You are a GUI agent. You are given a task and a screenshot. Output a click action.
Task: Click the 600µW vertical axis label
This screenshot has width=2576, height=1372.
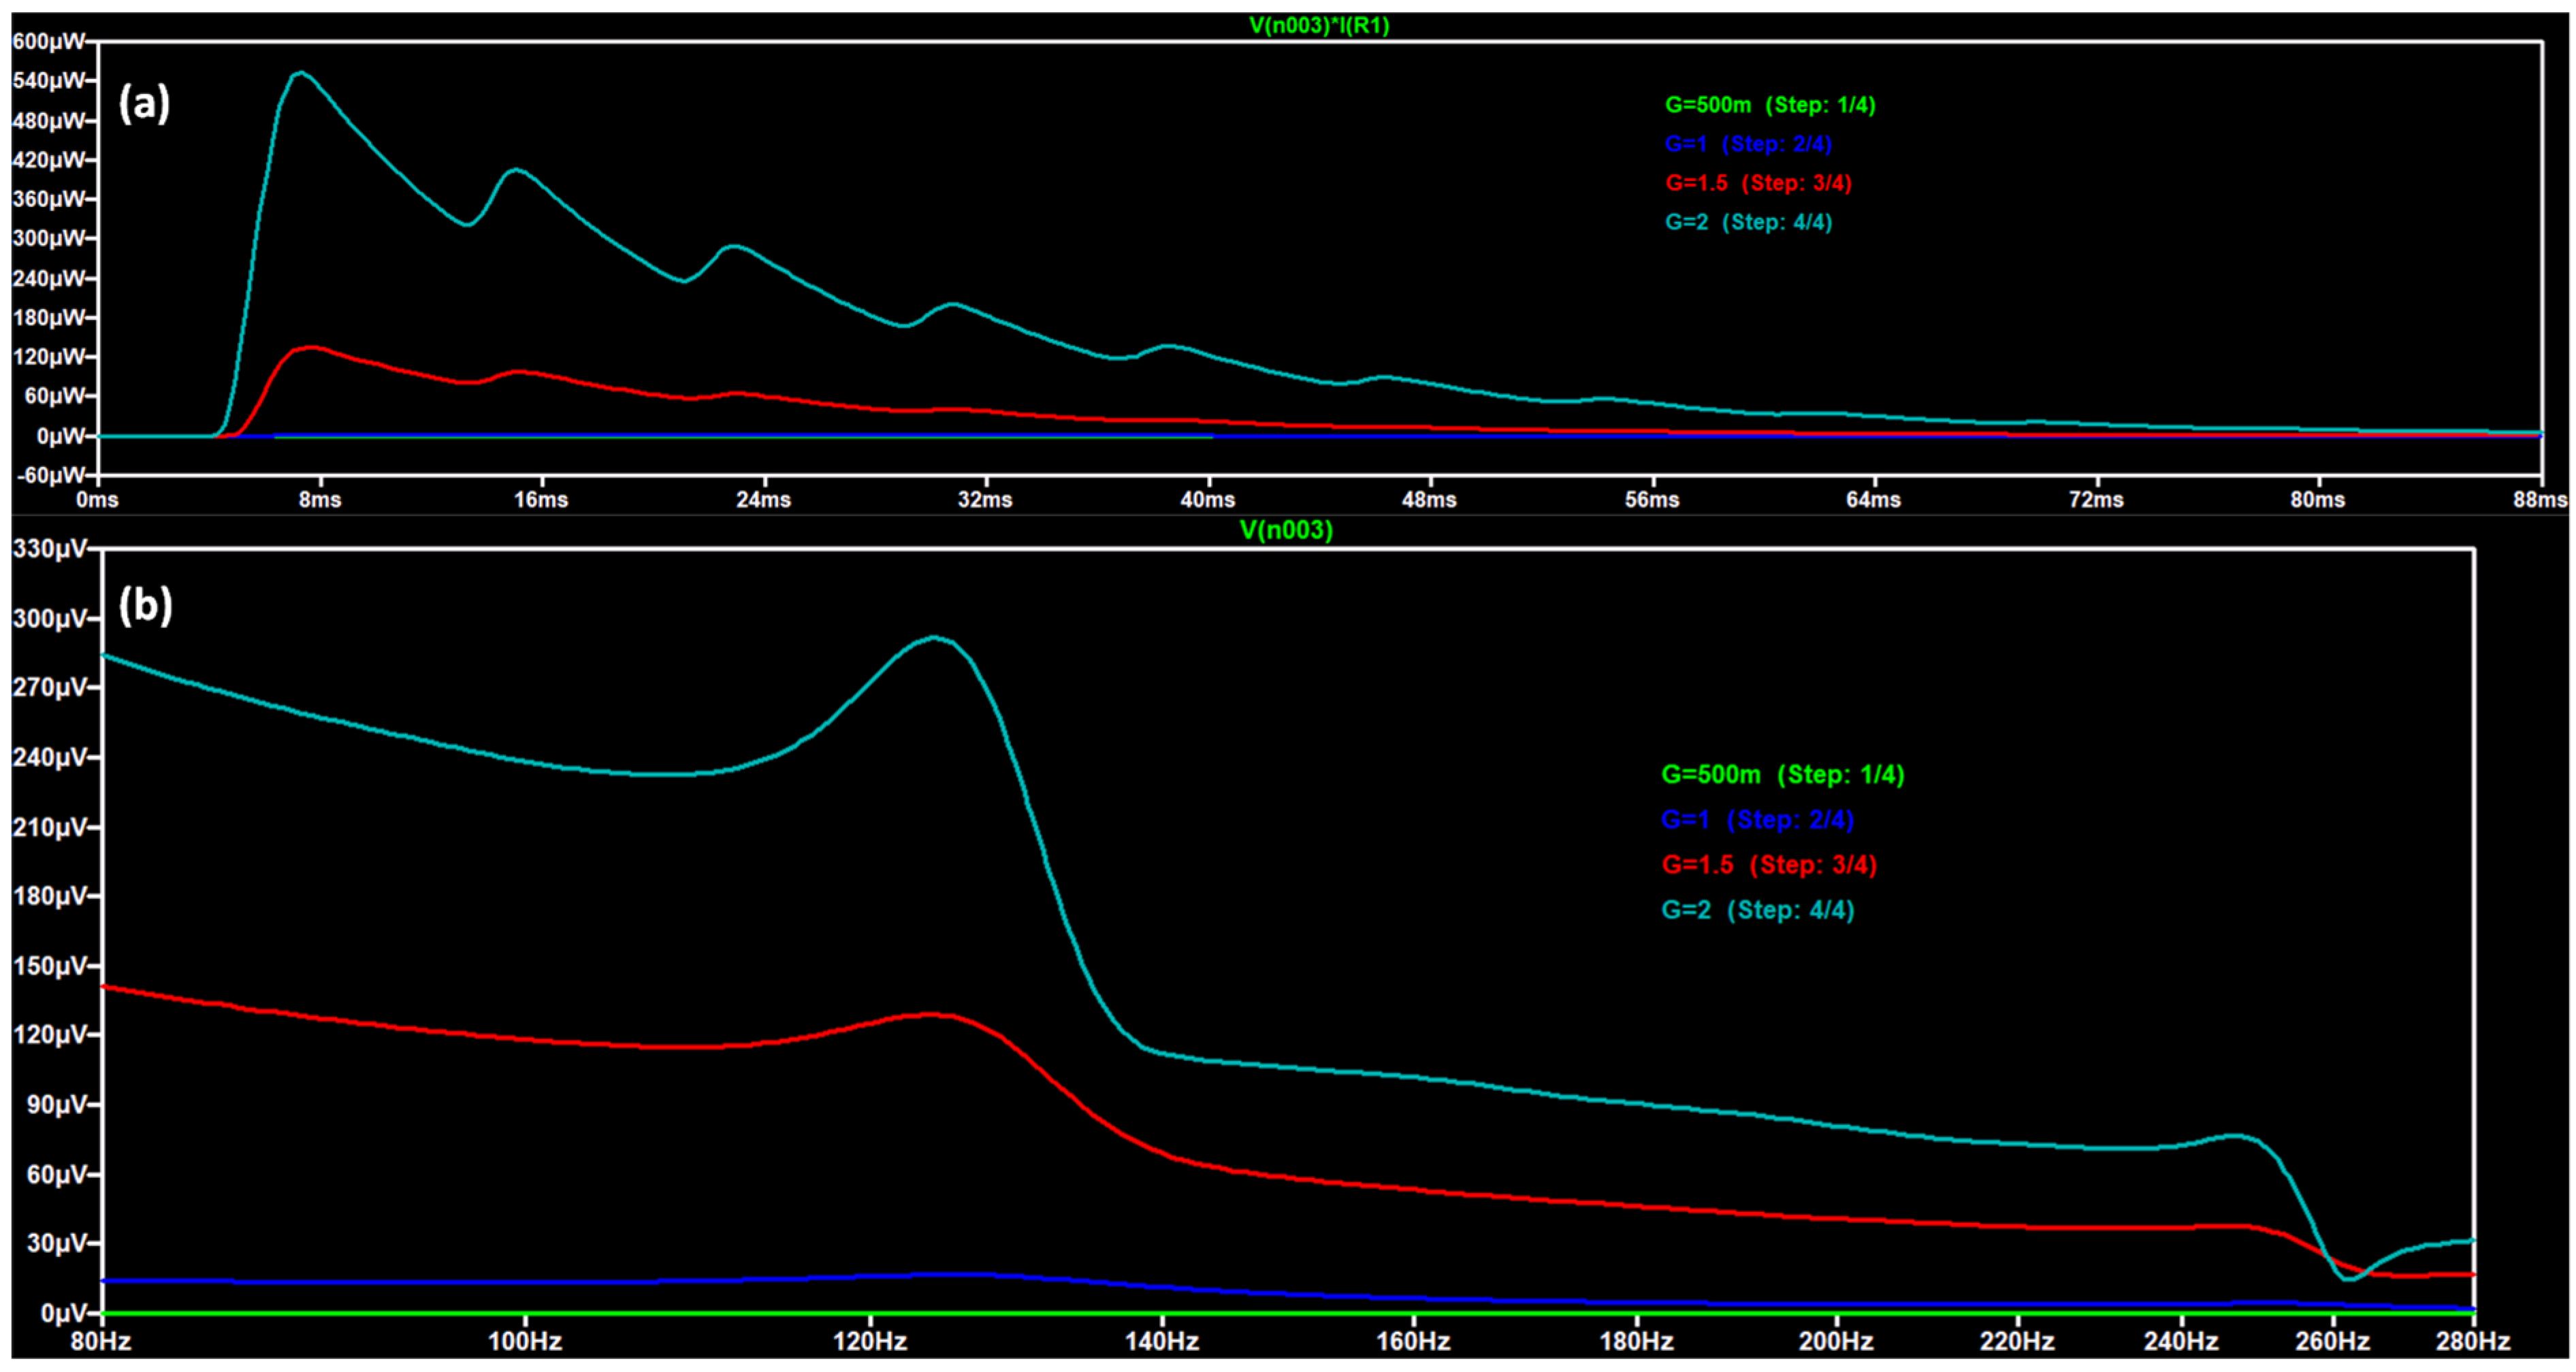[49, 42]
